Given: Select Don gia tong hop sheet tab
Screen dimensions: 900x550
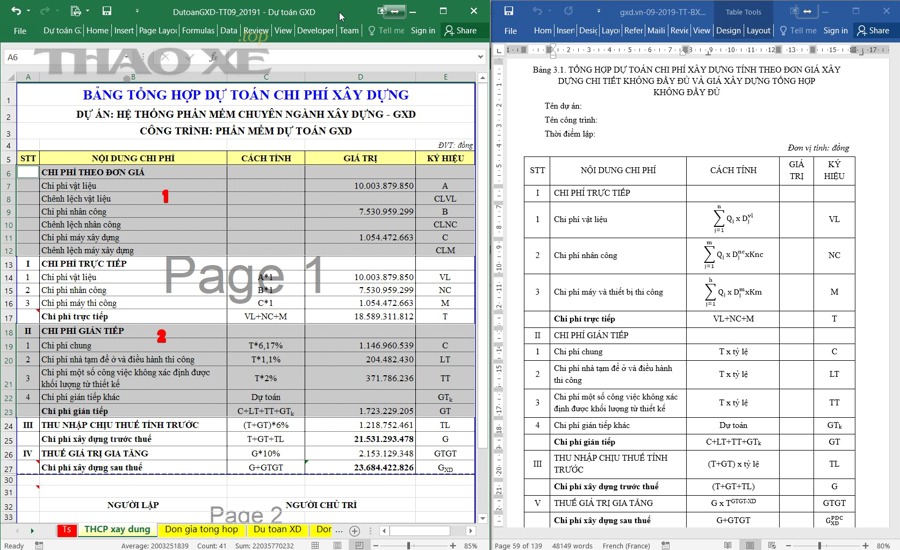Looking at the screenshot, I should tap(201, 529).
